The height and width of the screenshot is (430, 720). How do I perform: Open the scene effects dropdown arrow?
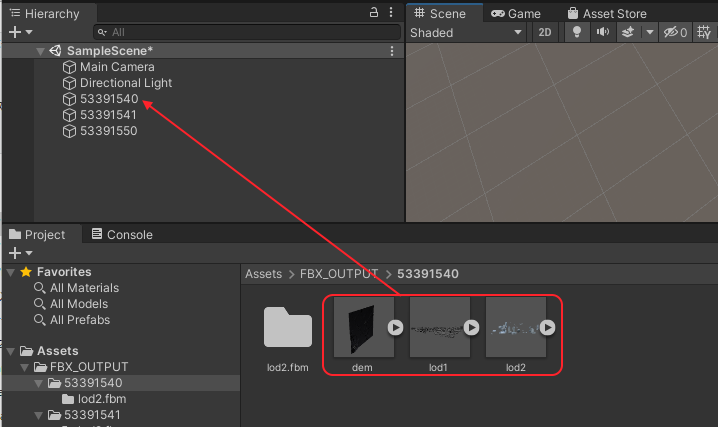coord(649,33)
